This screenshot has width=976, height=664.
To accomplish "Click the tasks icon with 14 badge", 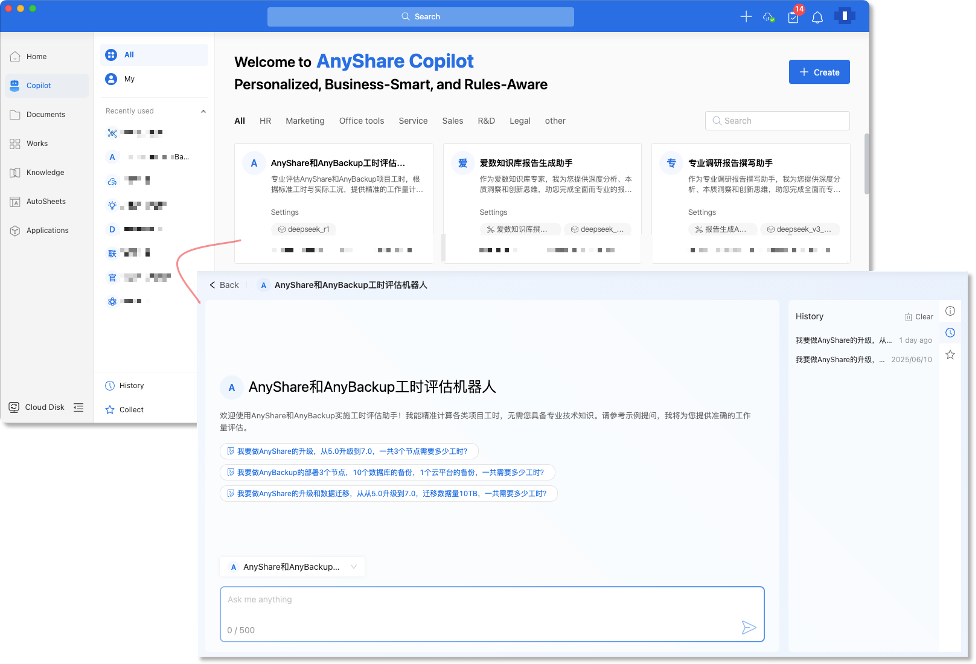I will click(x=793, y=17).
